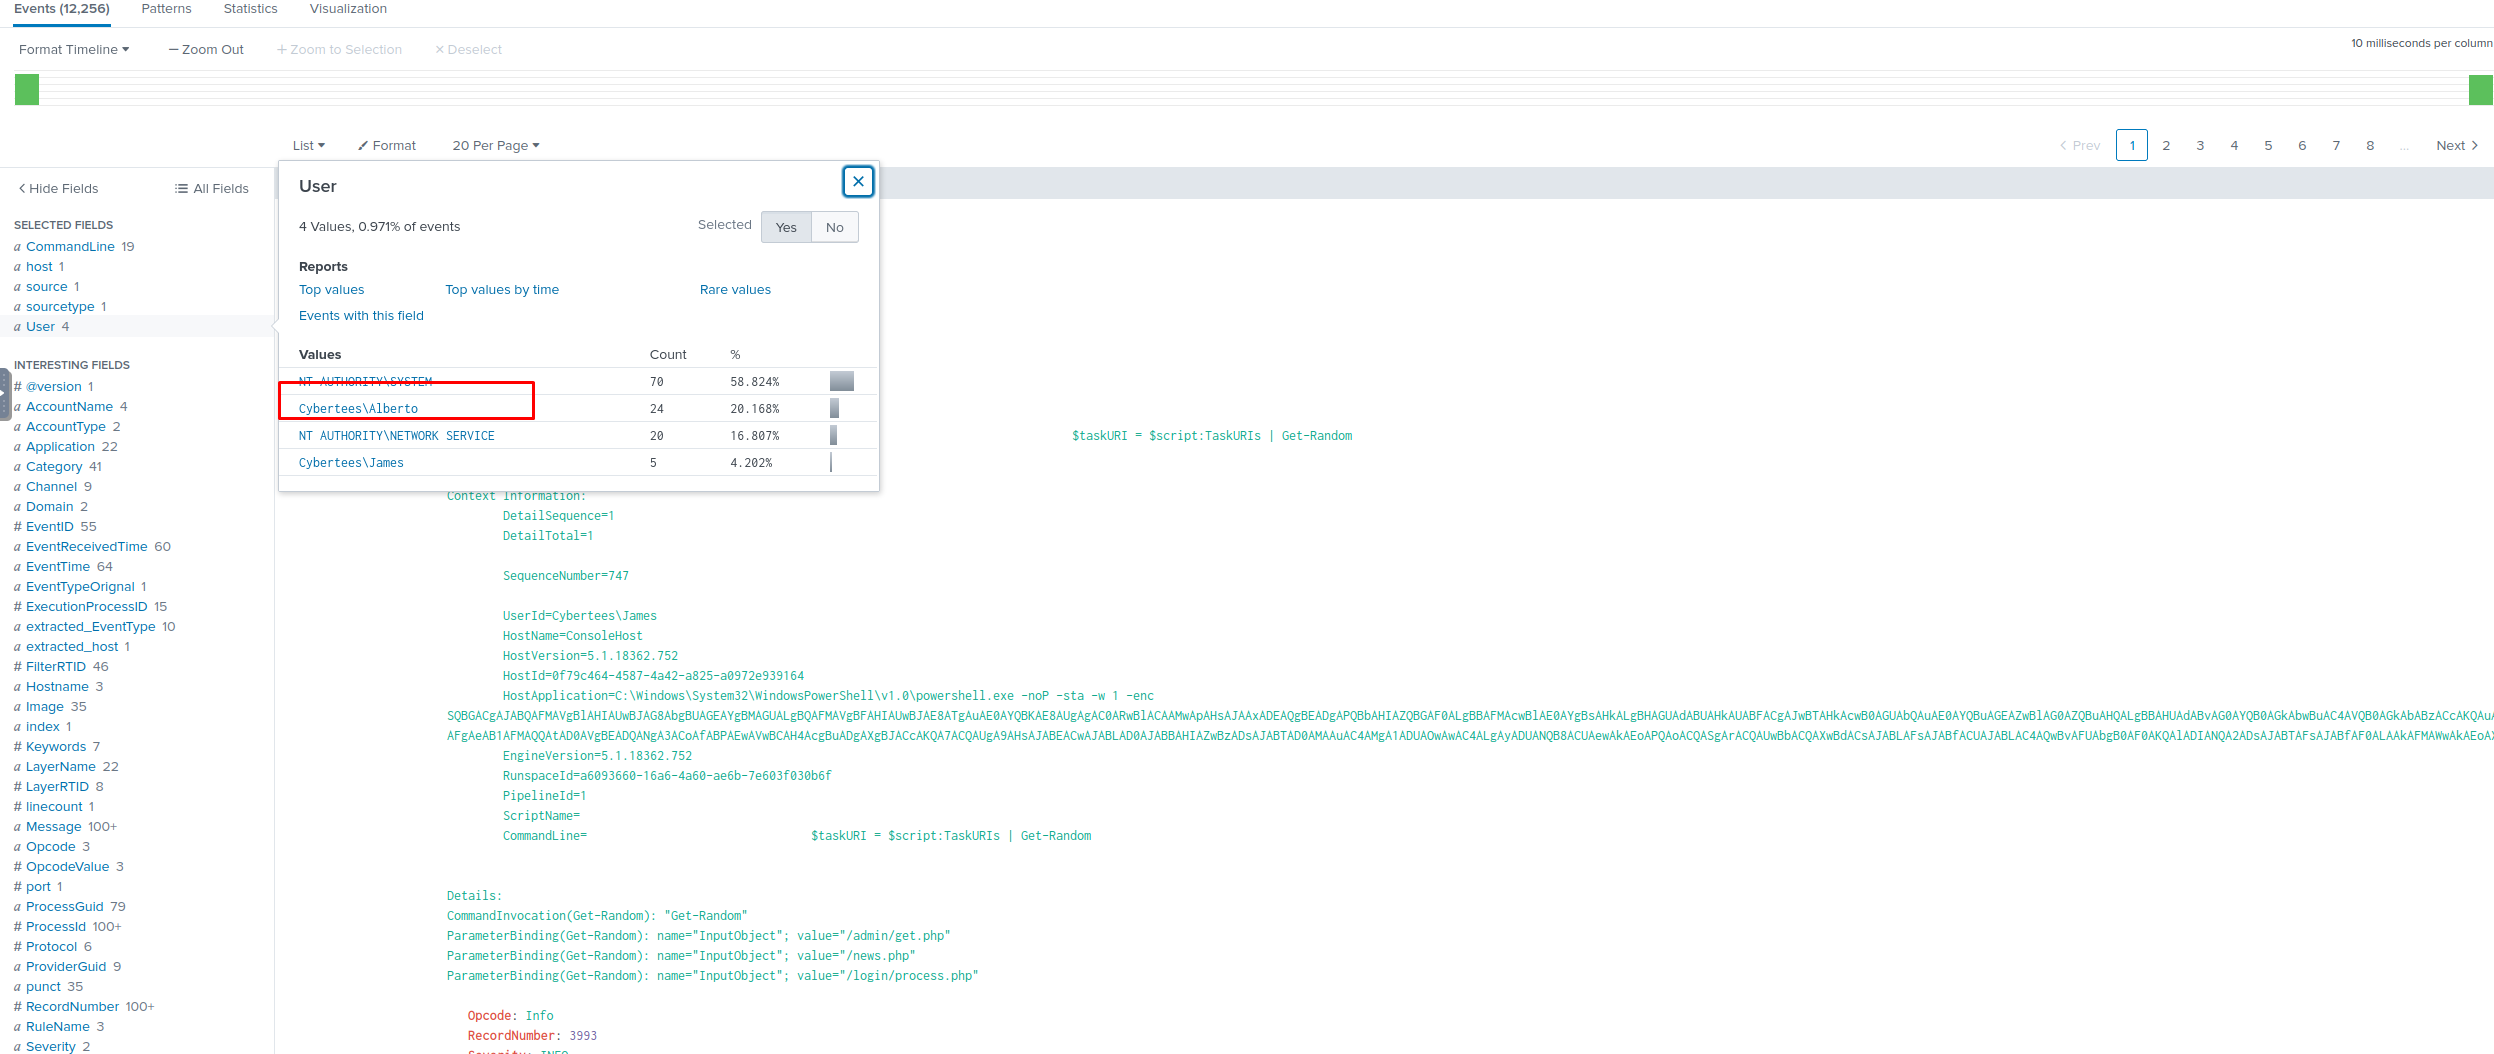Filter by NT AUTHORITY\SYSTEM value
The width and height of the screenshot is (2494, 1054).
coord(366,382)
